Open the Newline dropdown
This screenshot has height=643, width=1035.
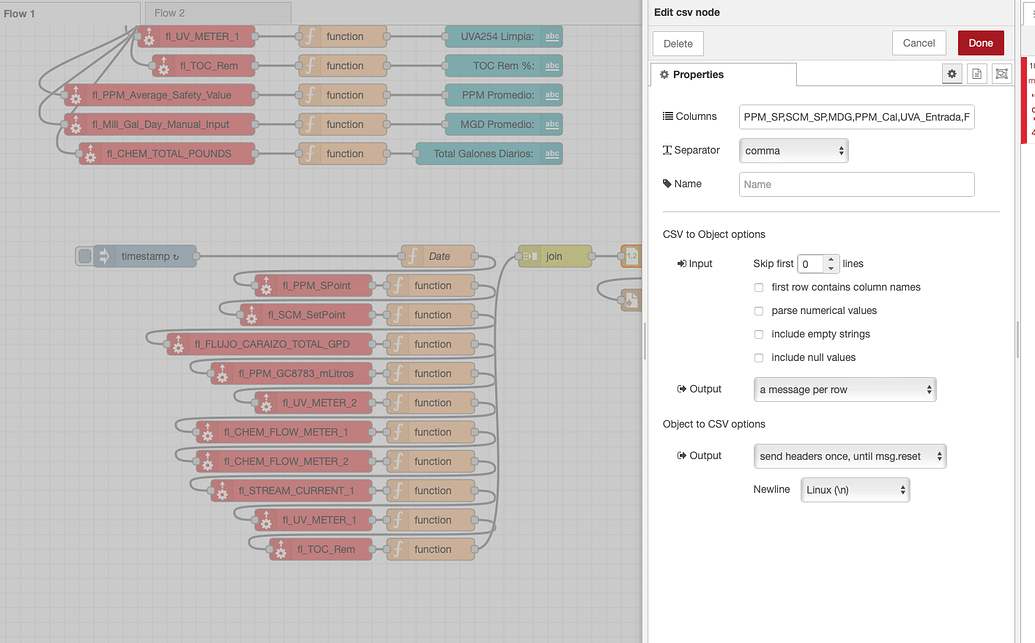coord(855,489)
